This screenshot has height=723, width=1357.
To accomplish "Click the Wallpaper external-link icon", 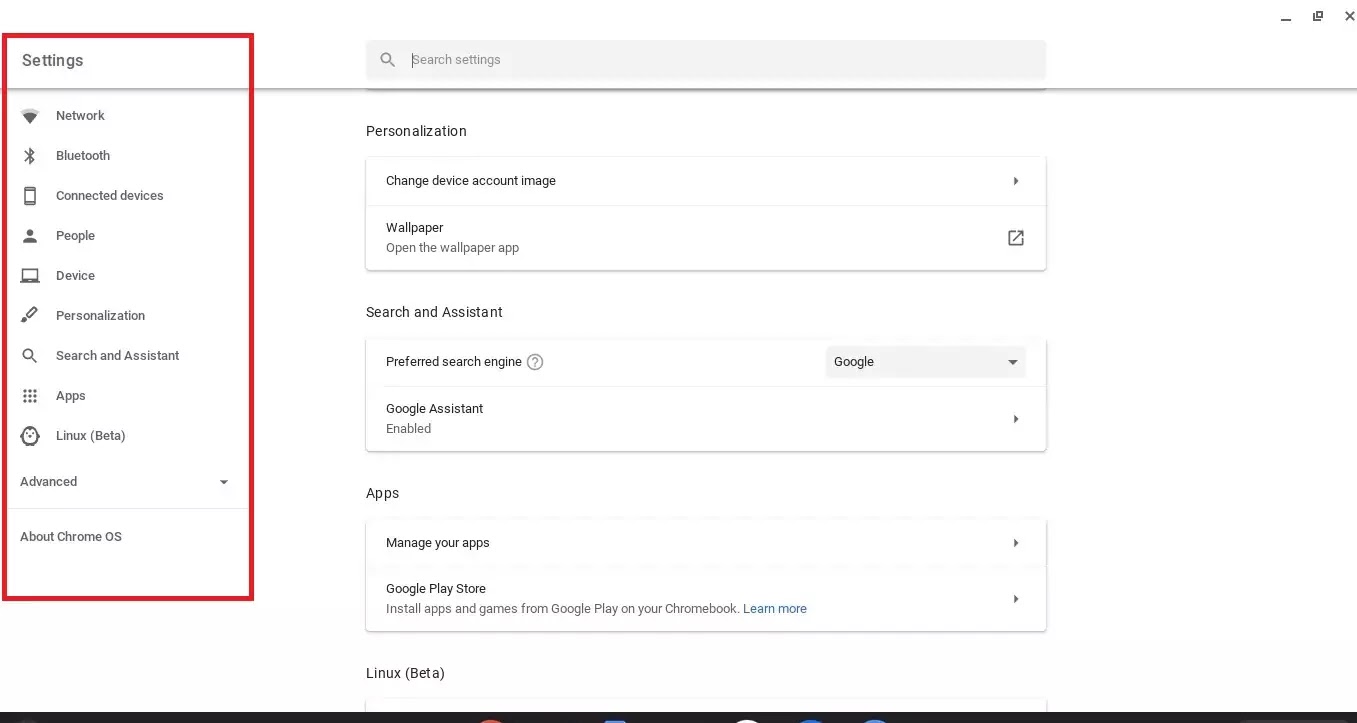I will tap(1015, 238).
